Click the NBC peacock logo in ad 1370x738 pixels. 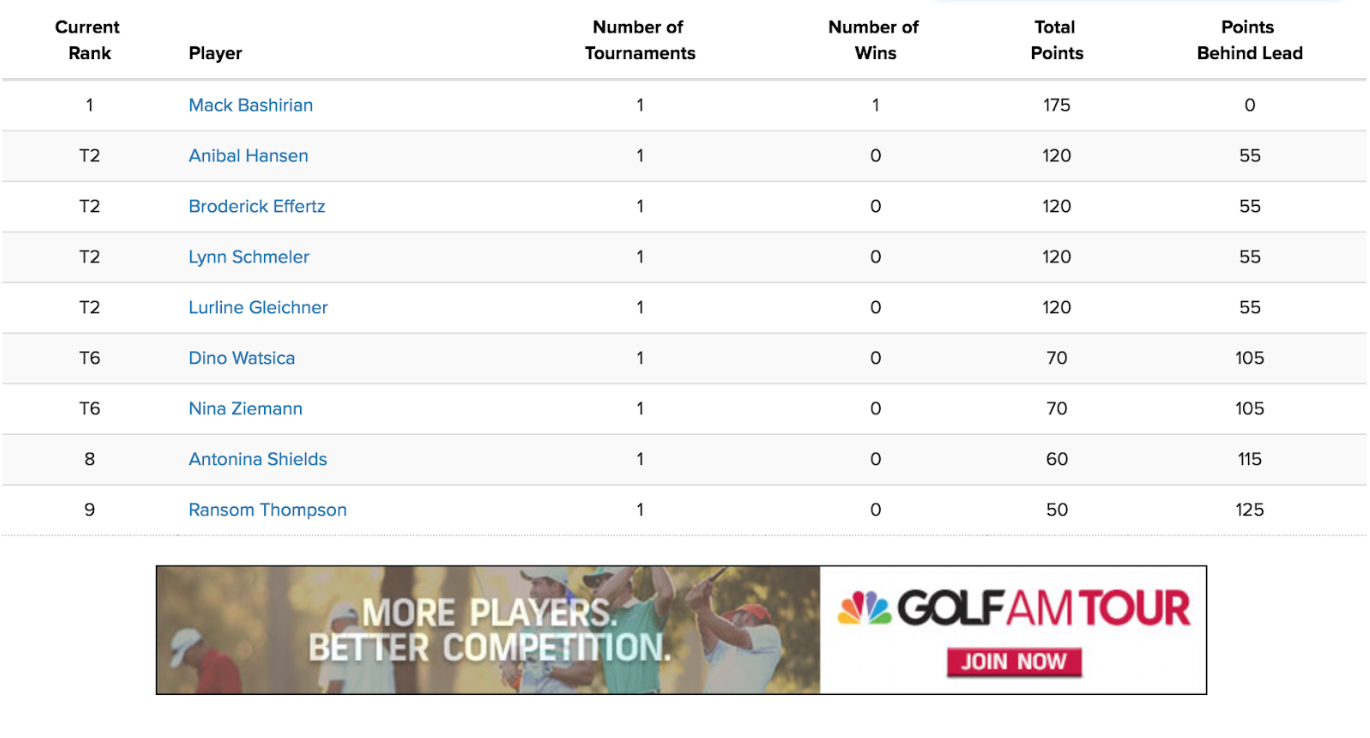[x=864, y=608]
